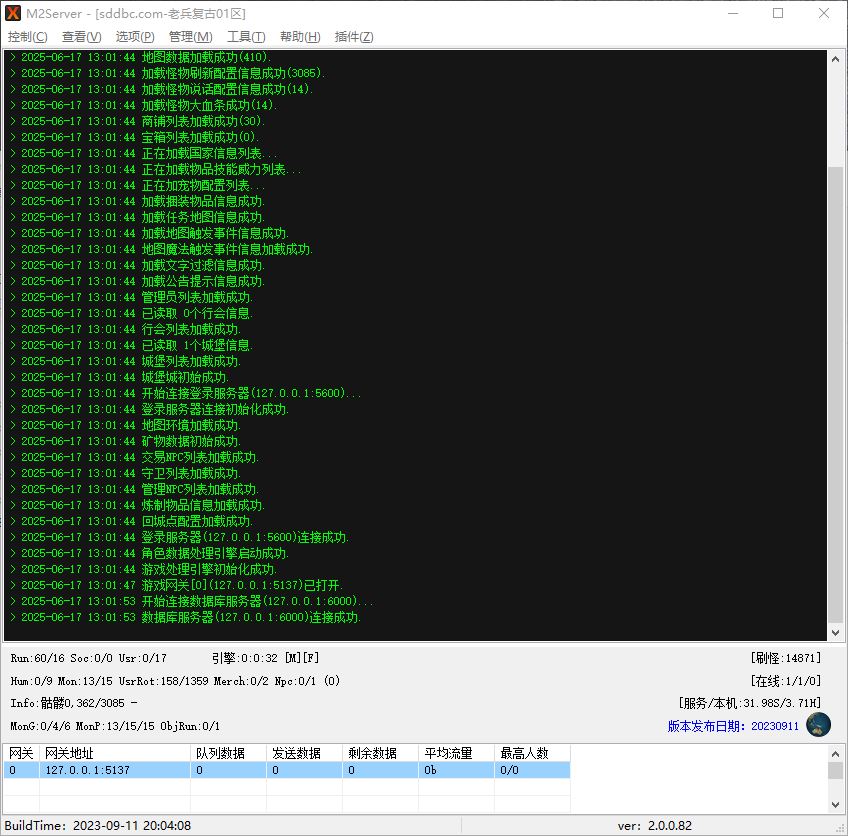Open the 控制(C) menu
Viewport: 848px width, 836px height.
28,37
